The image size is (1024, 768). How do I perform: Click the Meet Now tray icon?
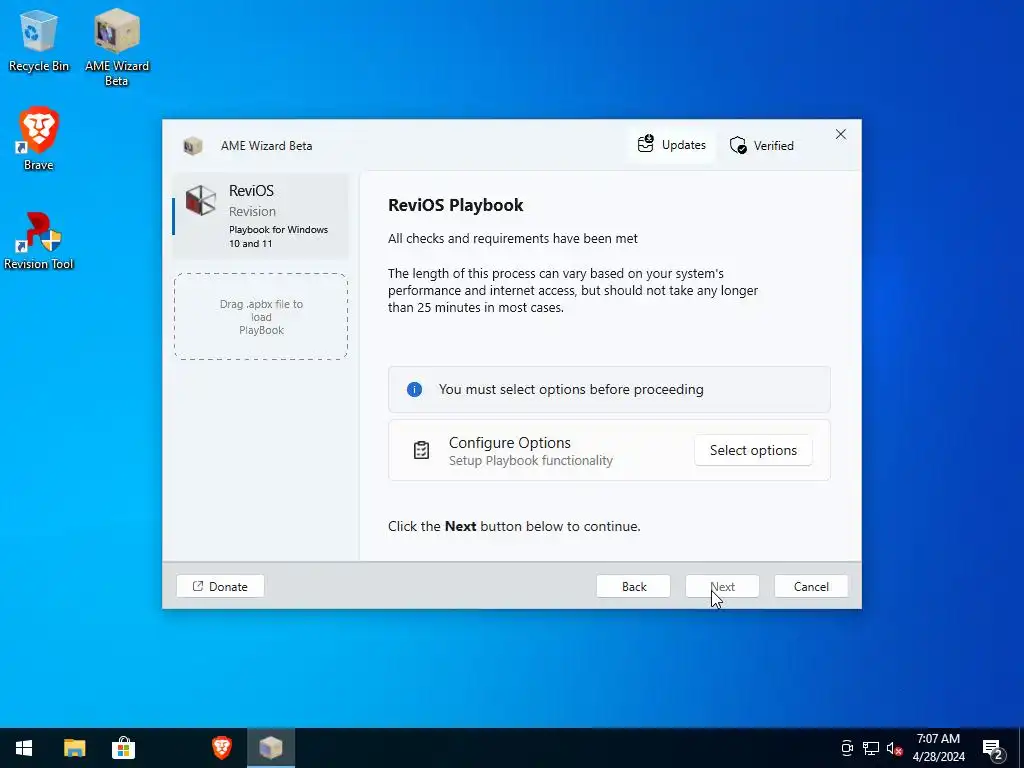847,748
